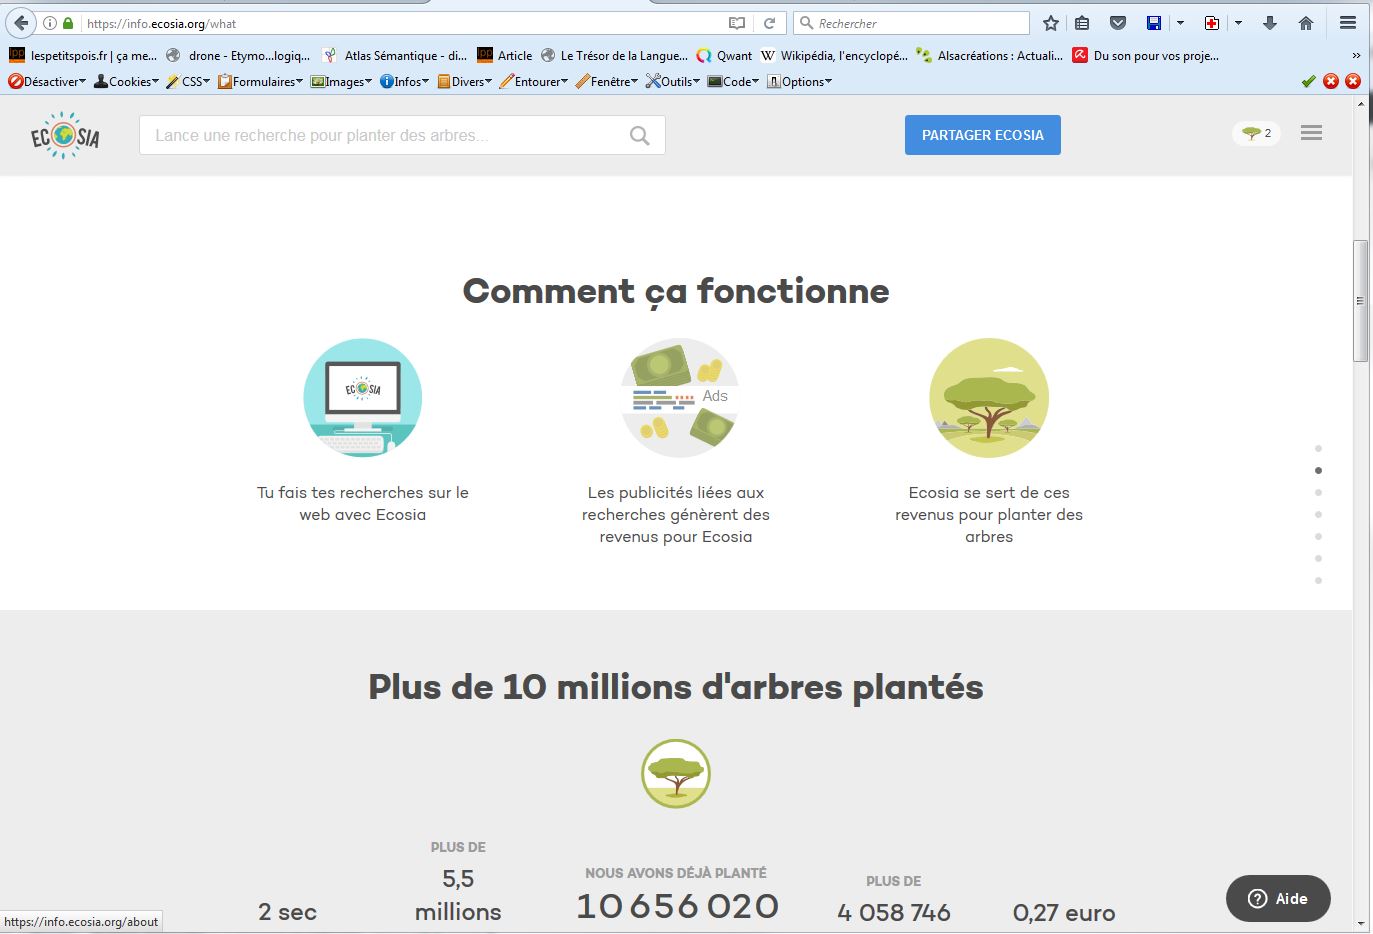Show more bookmarks with the chevron
Screen dimensions: 1373x934
[1356, 56]
